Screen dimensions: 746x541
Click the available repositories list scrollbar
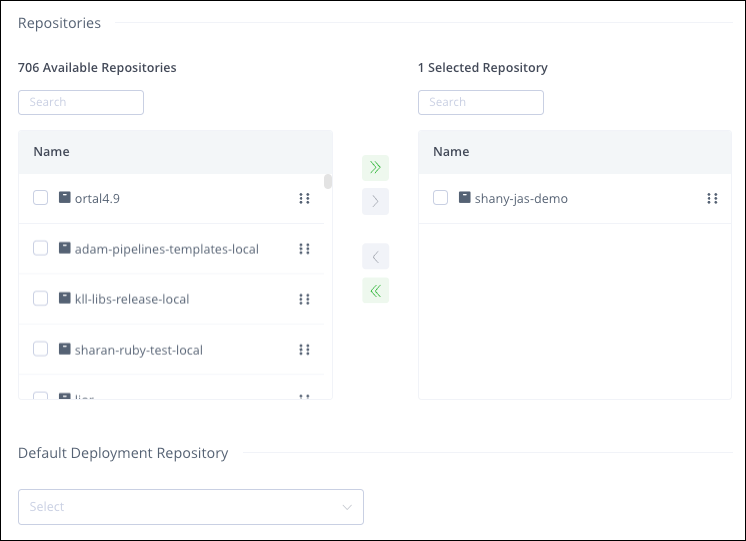point(328,181)
